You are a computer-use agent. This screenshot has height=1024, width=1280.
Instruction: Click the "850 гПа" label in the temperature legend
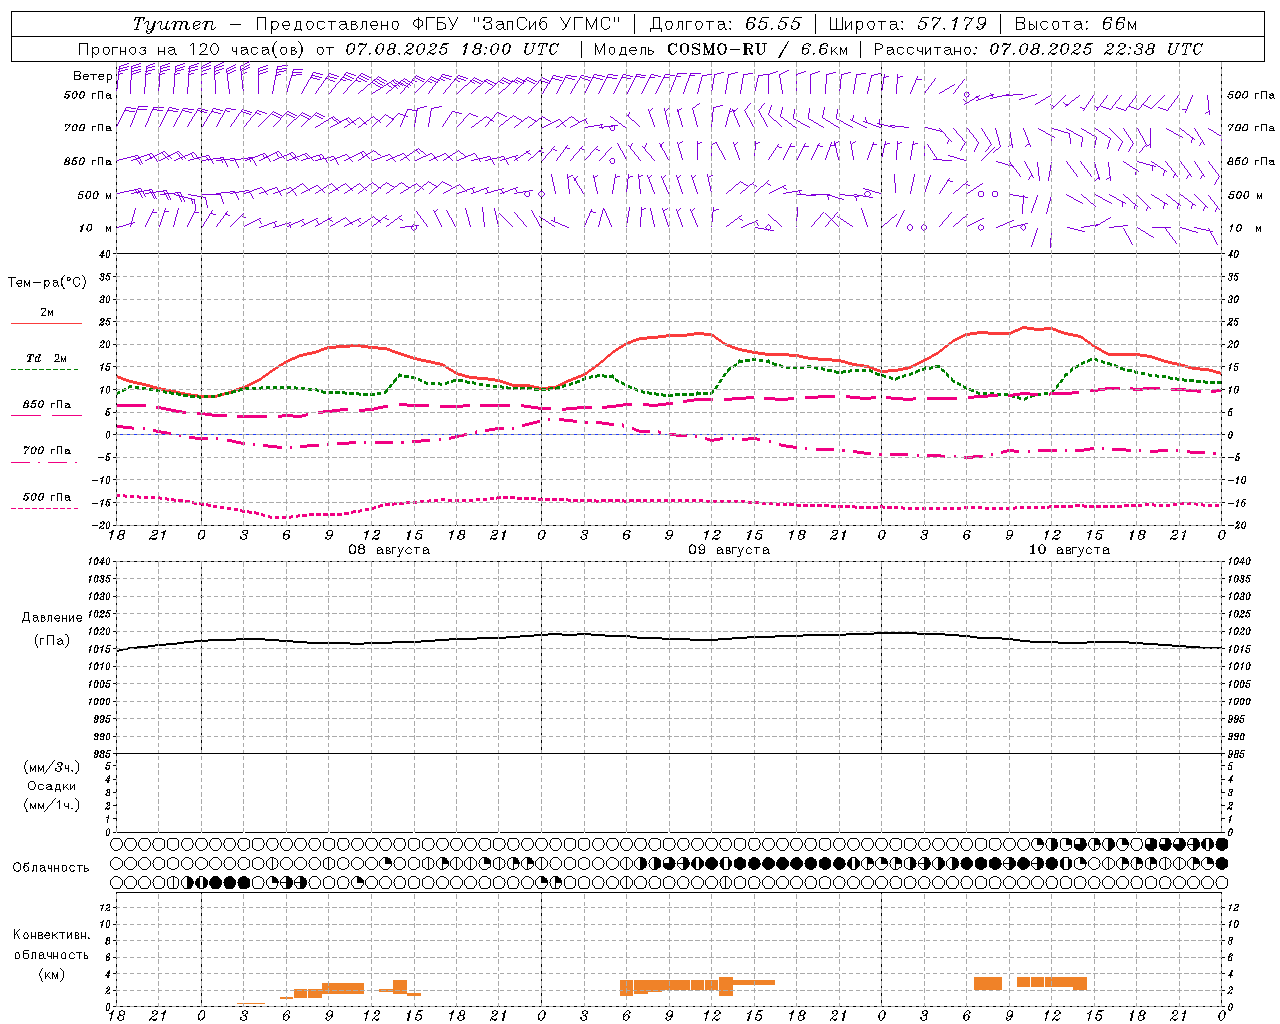pos(46,405)
